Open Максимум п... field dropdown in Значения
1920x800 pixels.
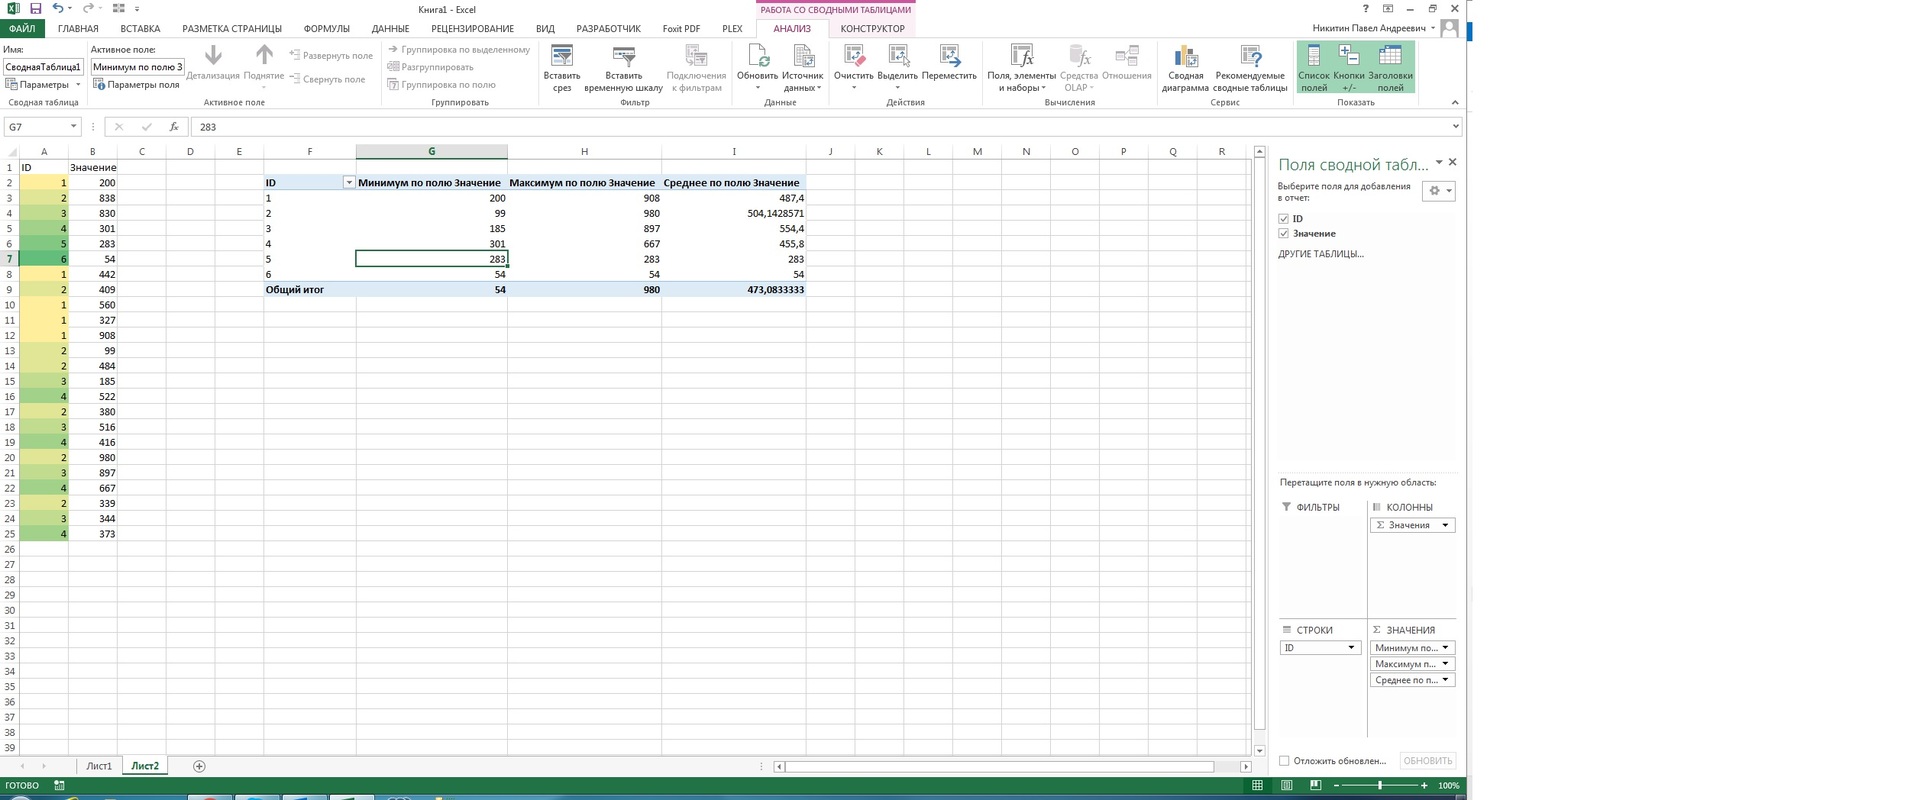[1445, 664]
